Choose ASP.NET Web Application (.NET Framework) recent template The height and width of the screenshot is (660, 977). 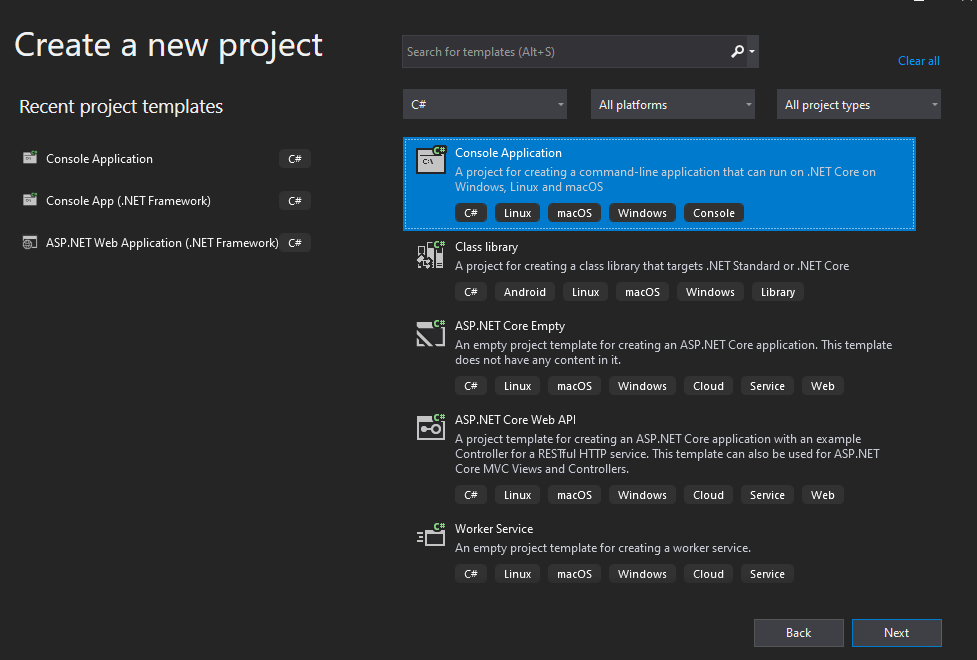[x=162, y=243]
